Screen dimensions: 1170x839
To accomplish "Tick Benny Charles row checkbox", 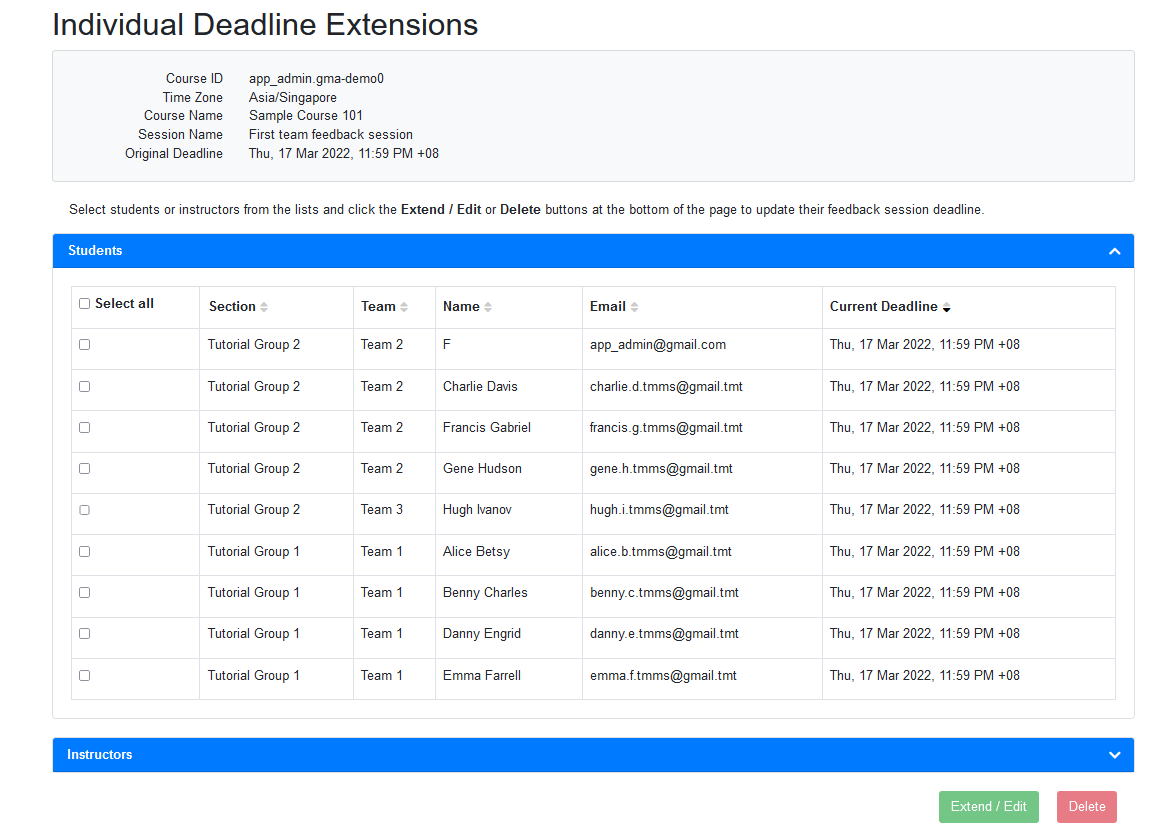I will click(x=84, y=593).
